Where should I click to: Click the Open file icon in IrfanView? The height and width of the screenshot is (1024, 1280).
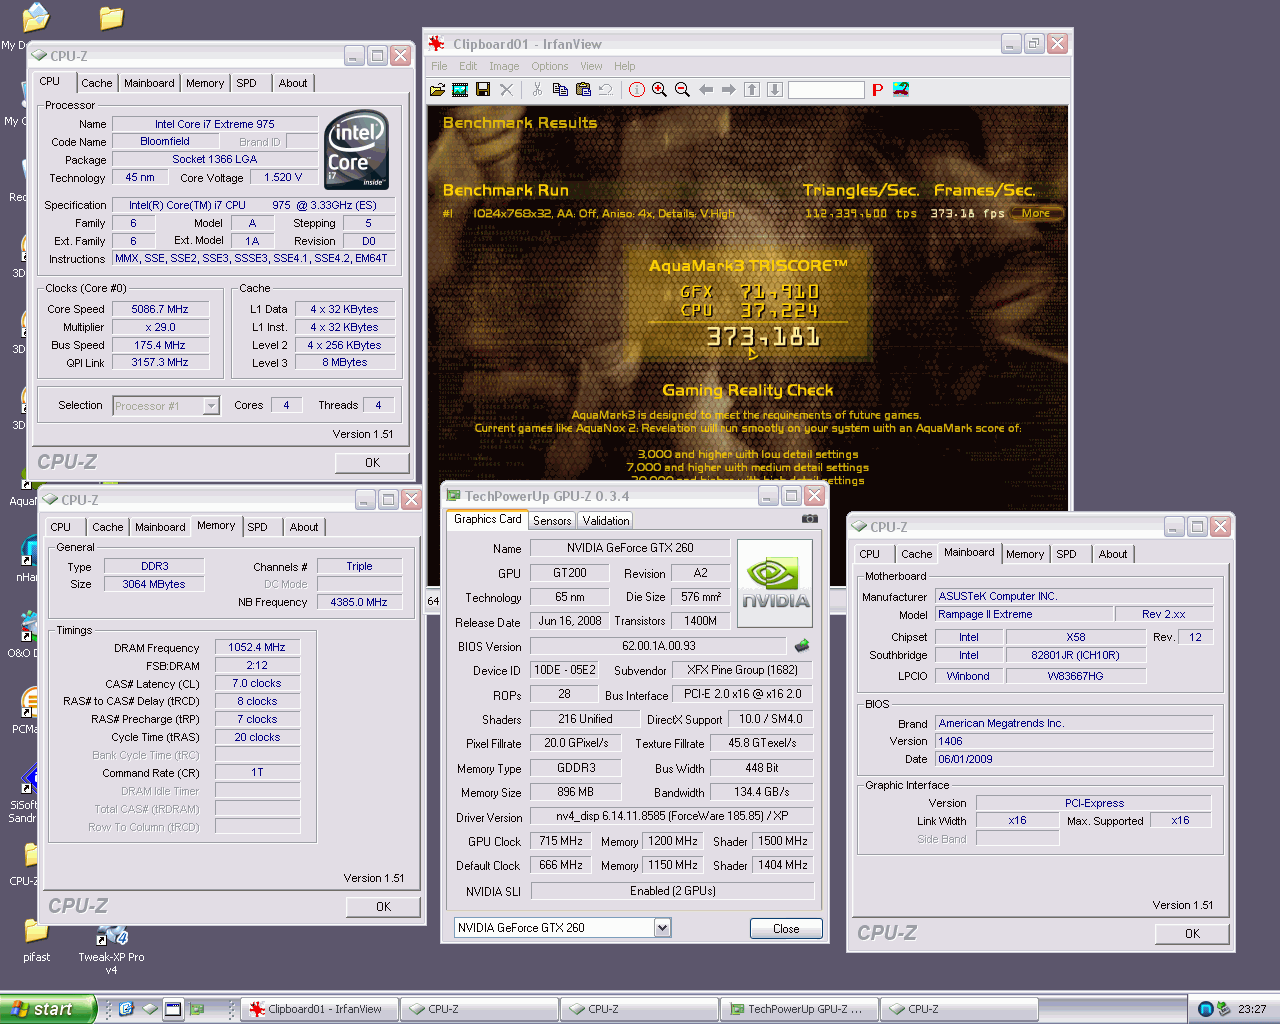437,90
